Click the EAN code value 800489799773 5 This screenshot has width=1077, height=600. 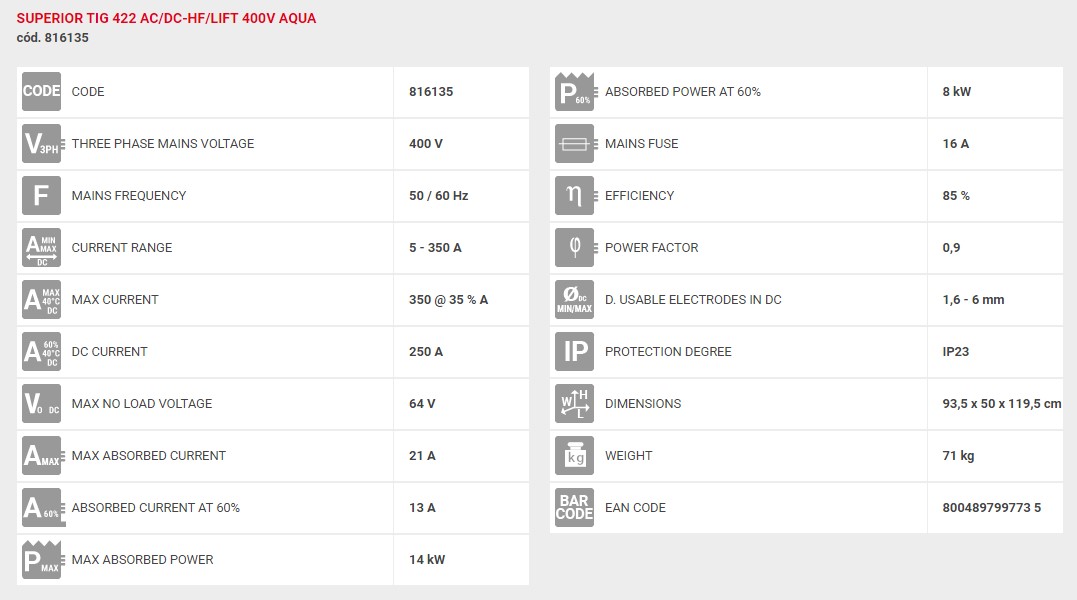pos(991,507)
